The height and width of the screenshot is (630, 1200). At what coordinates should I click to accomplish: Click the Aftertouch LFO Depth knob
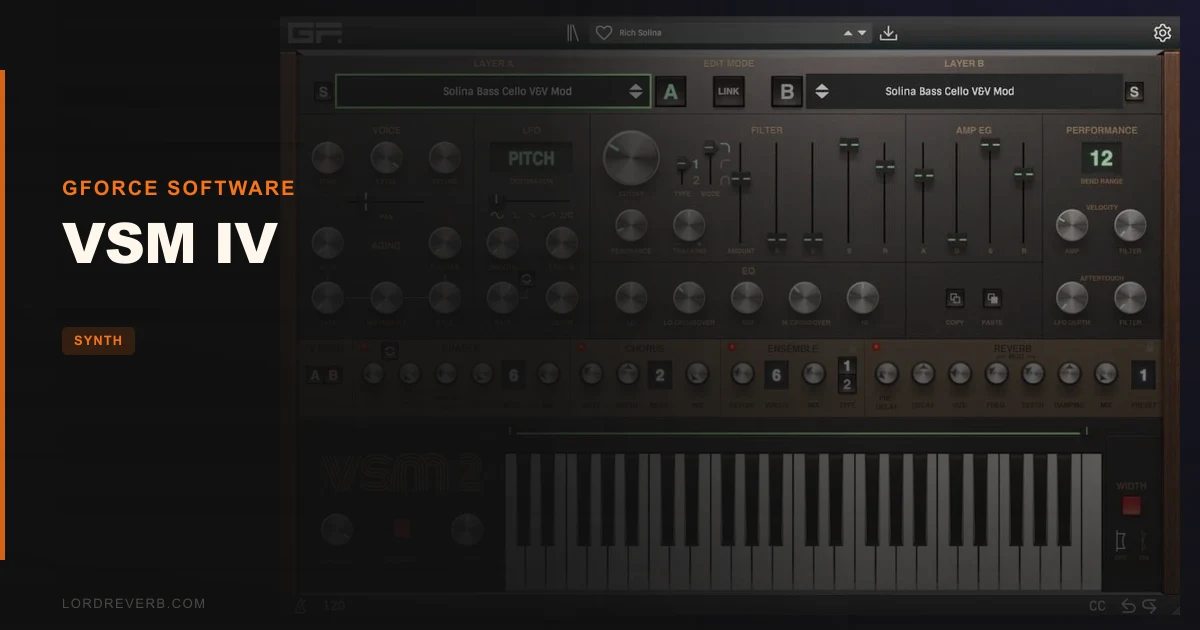pos(1072,297)
